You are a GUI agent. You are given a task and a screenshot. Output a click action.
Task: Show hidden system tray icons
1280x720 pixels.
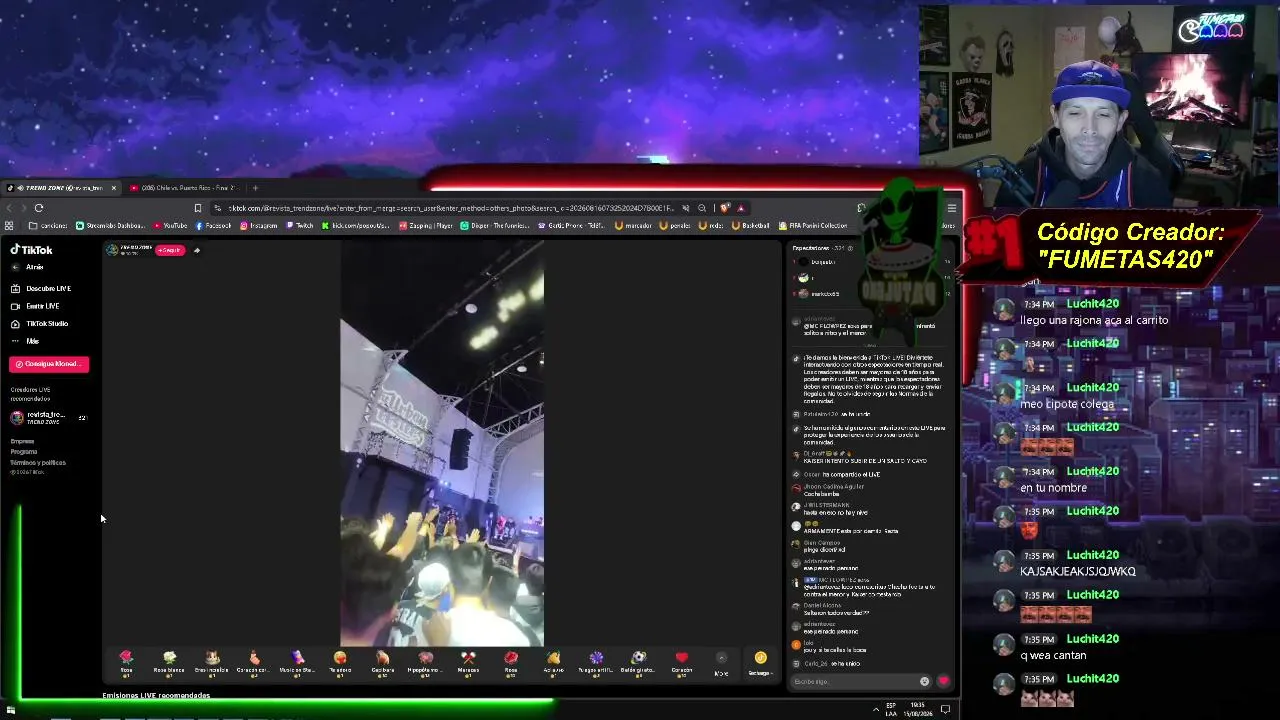[876, 710]
